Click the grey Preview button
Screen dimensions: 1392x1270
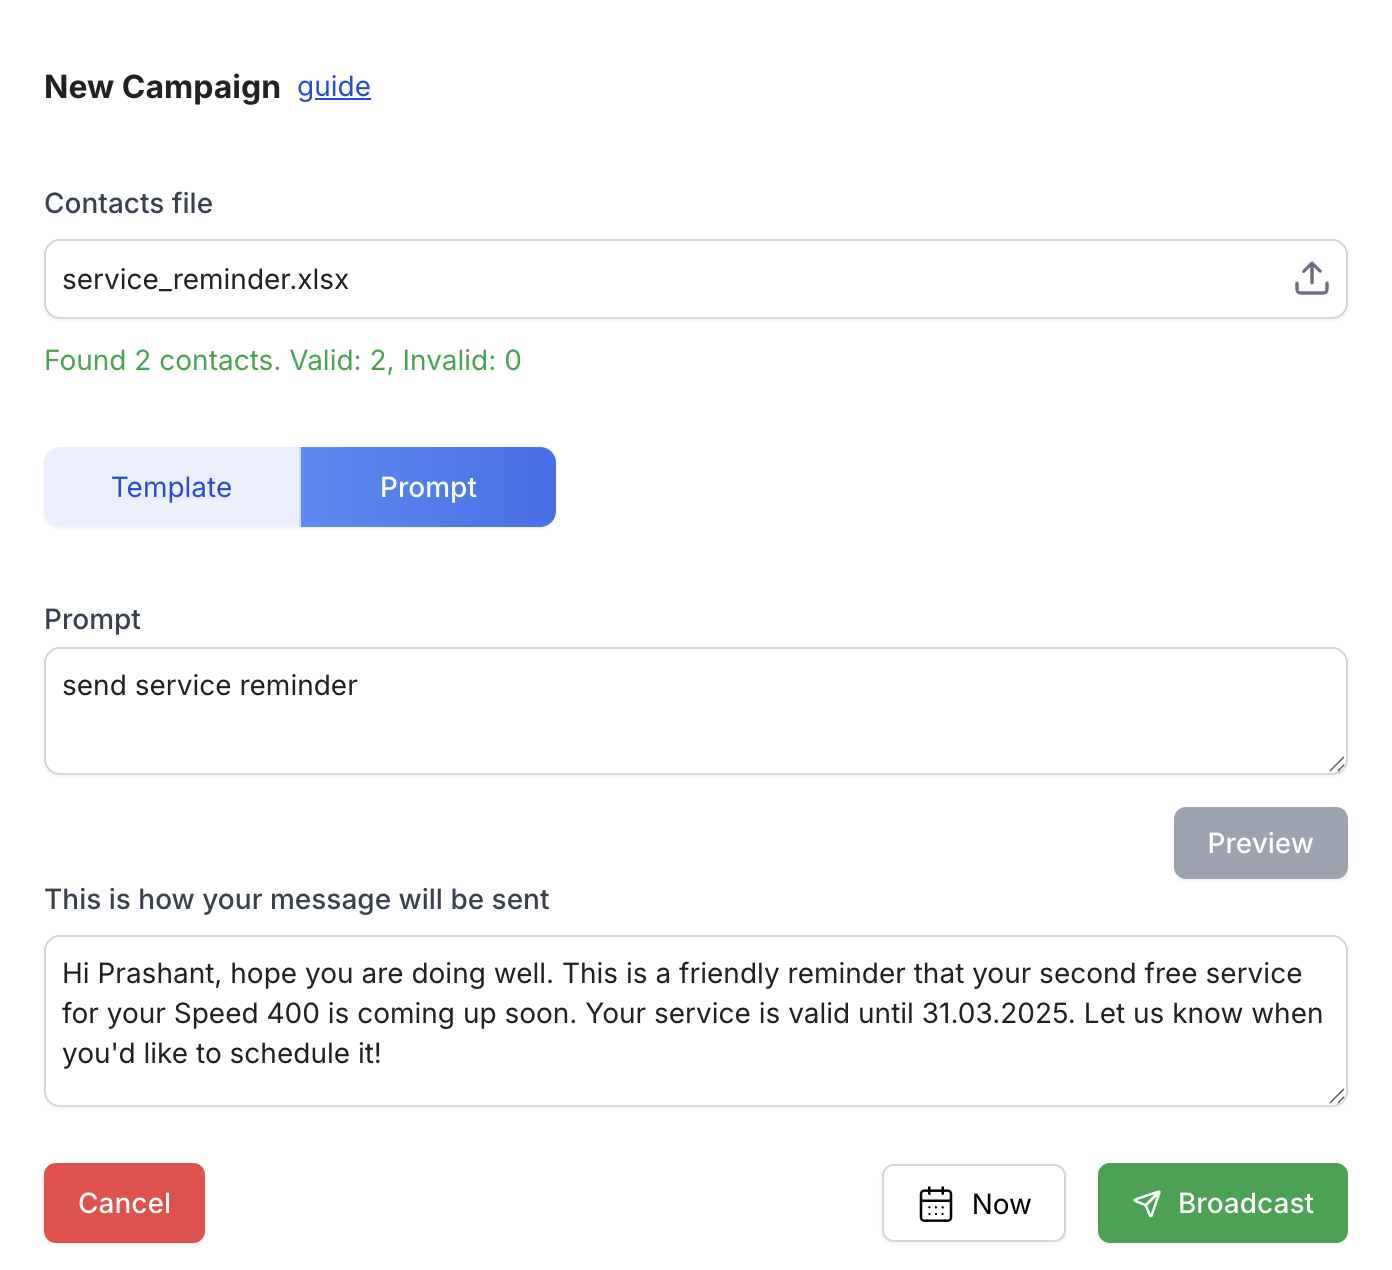tap(1260, 843)
